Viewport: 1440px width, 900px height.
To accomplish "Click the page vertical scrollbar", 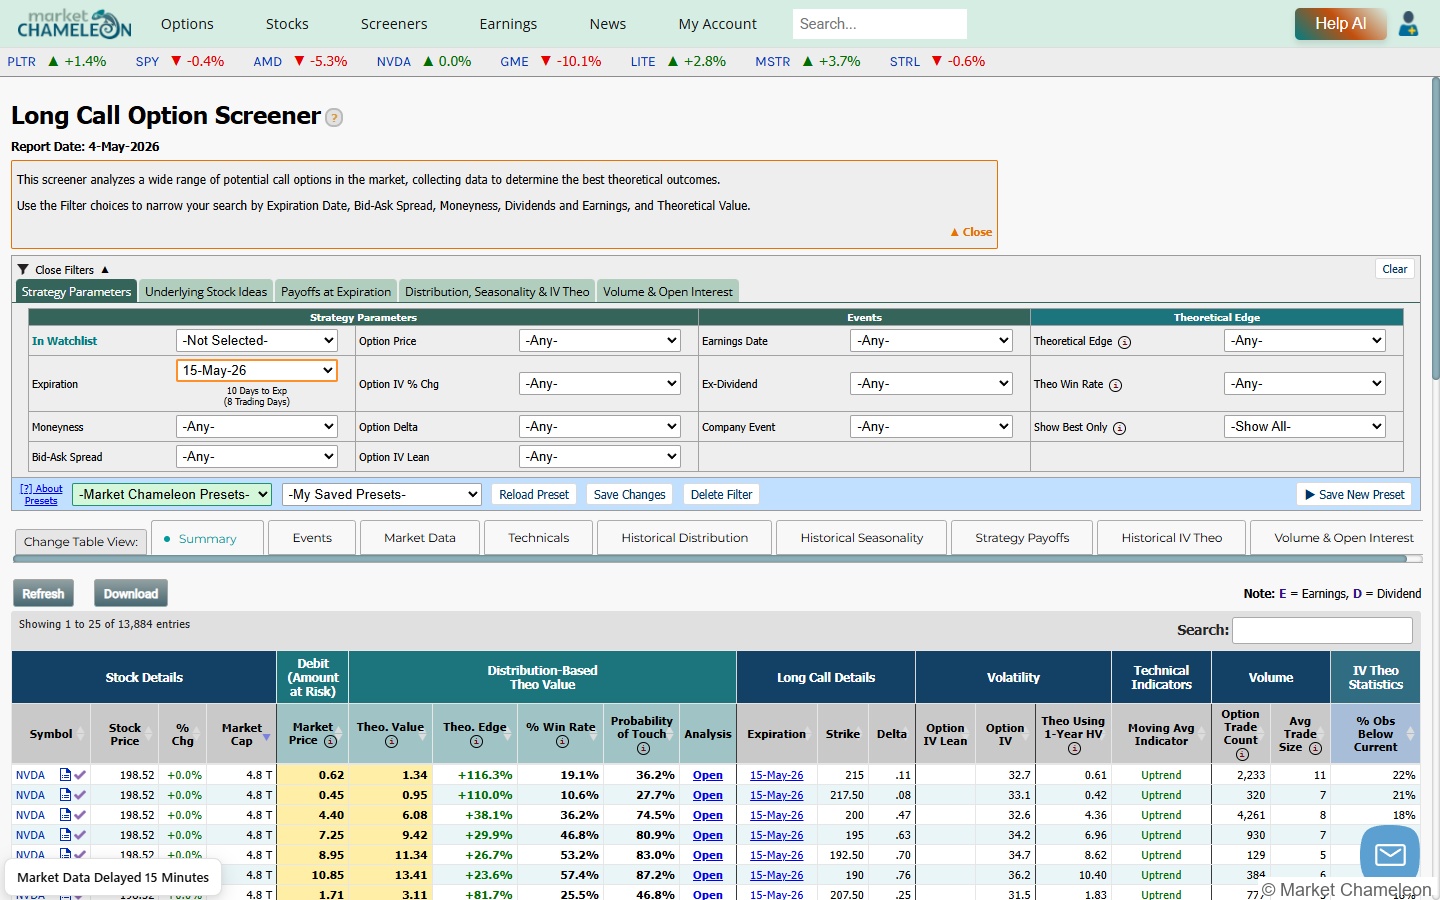I will point(1435,230).
